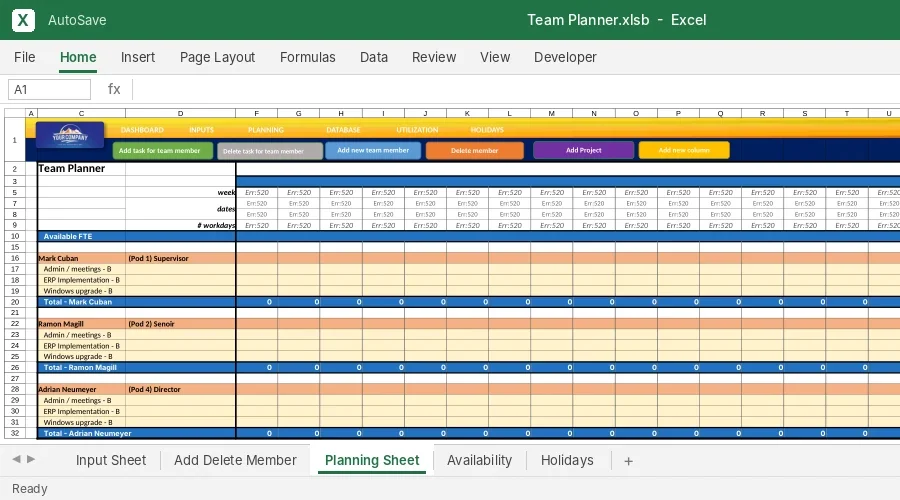Viewport: 900px width, 500px height.
Task: Click the Add Project button
Action: tap(584, 150)
